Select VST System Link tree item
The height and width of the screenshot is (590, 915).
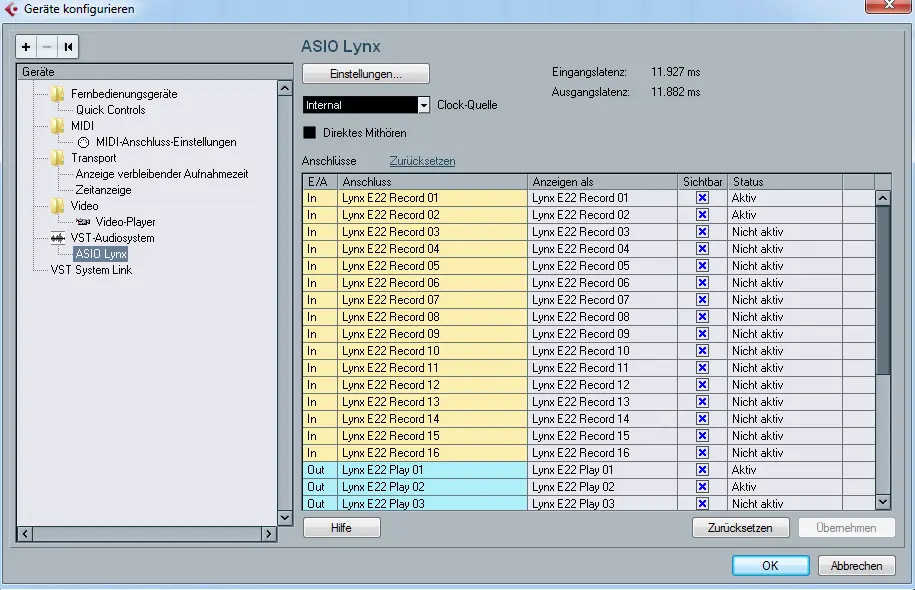[x=91, y=270]
